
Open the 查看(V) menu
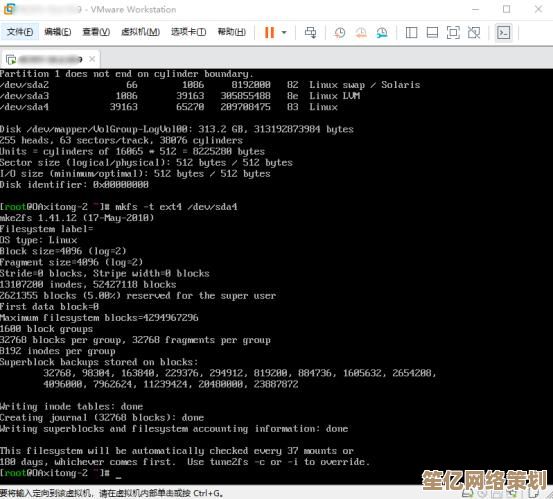96,32
